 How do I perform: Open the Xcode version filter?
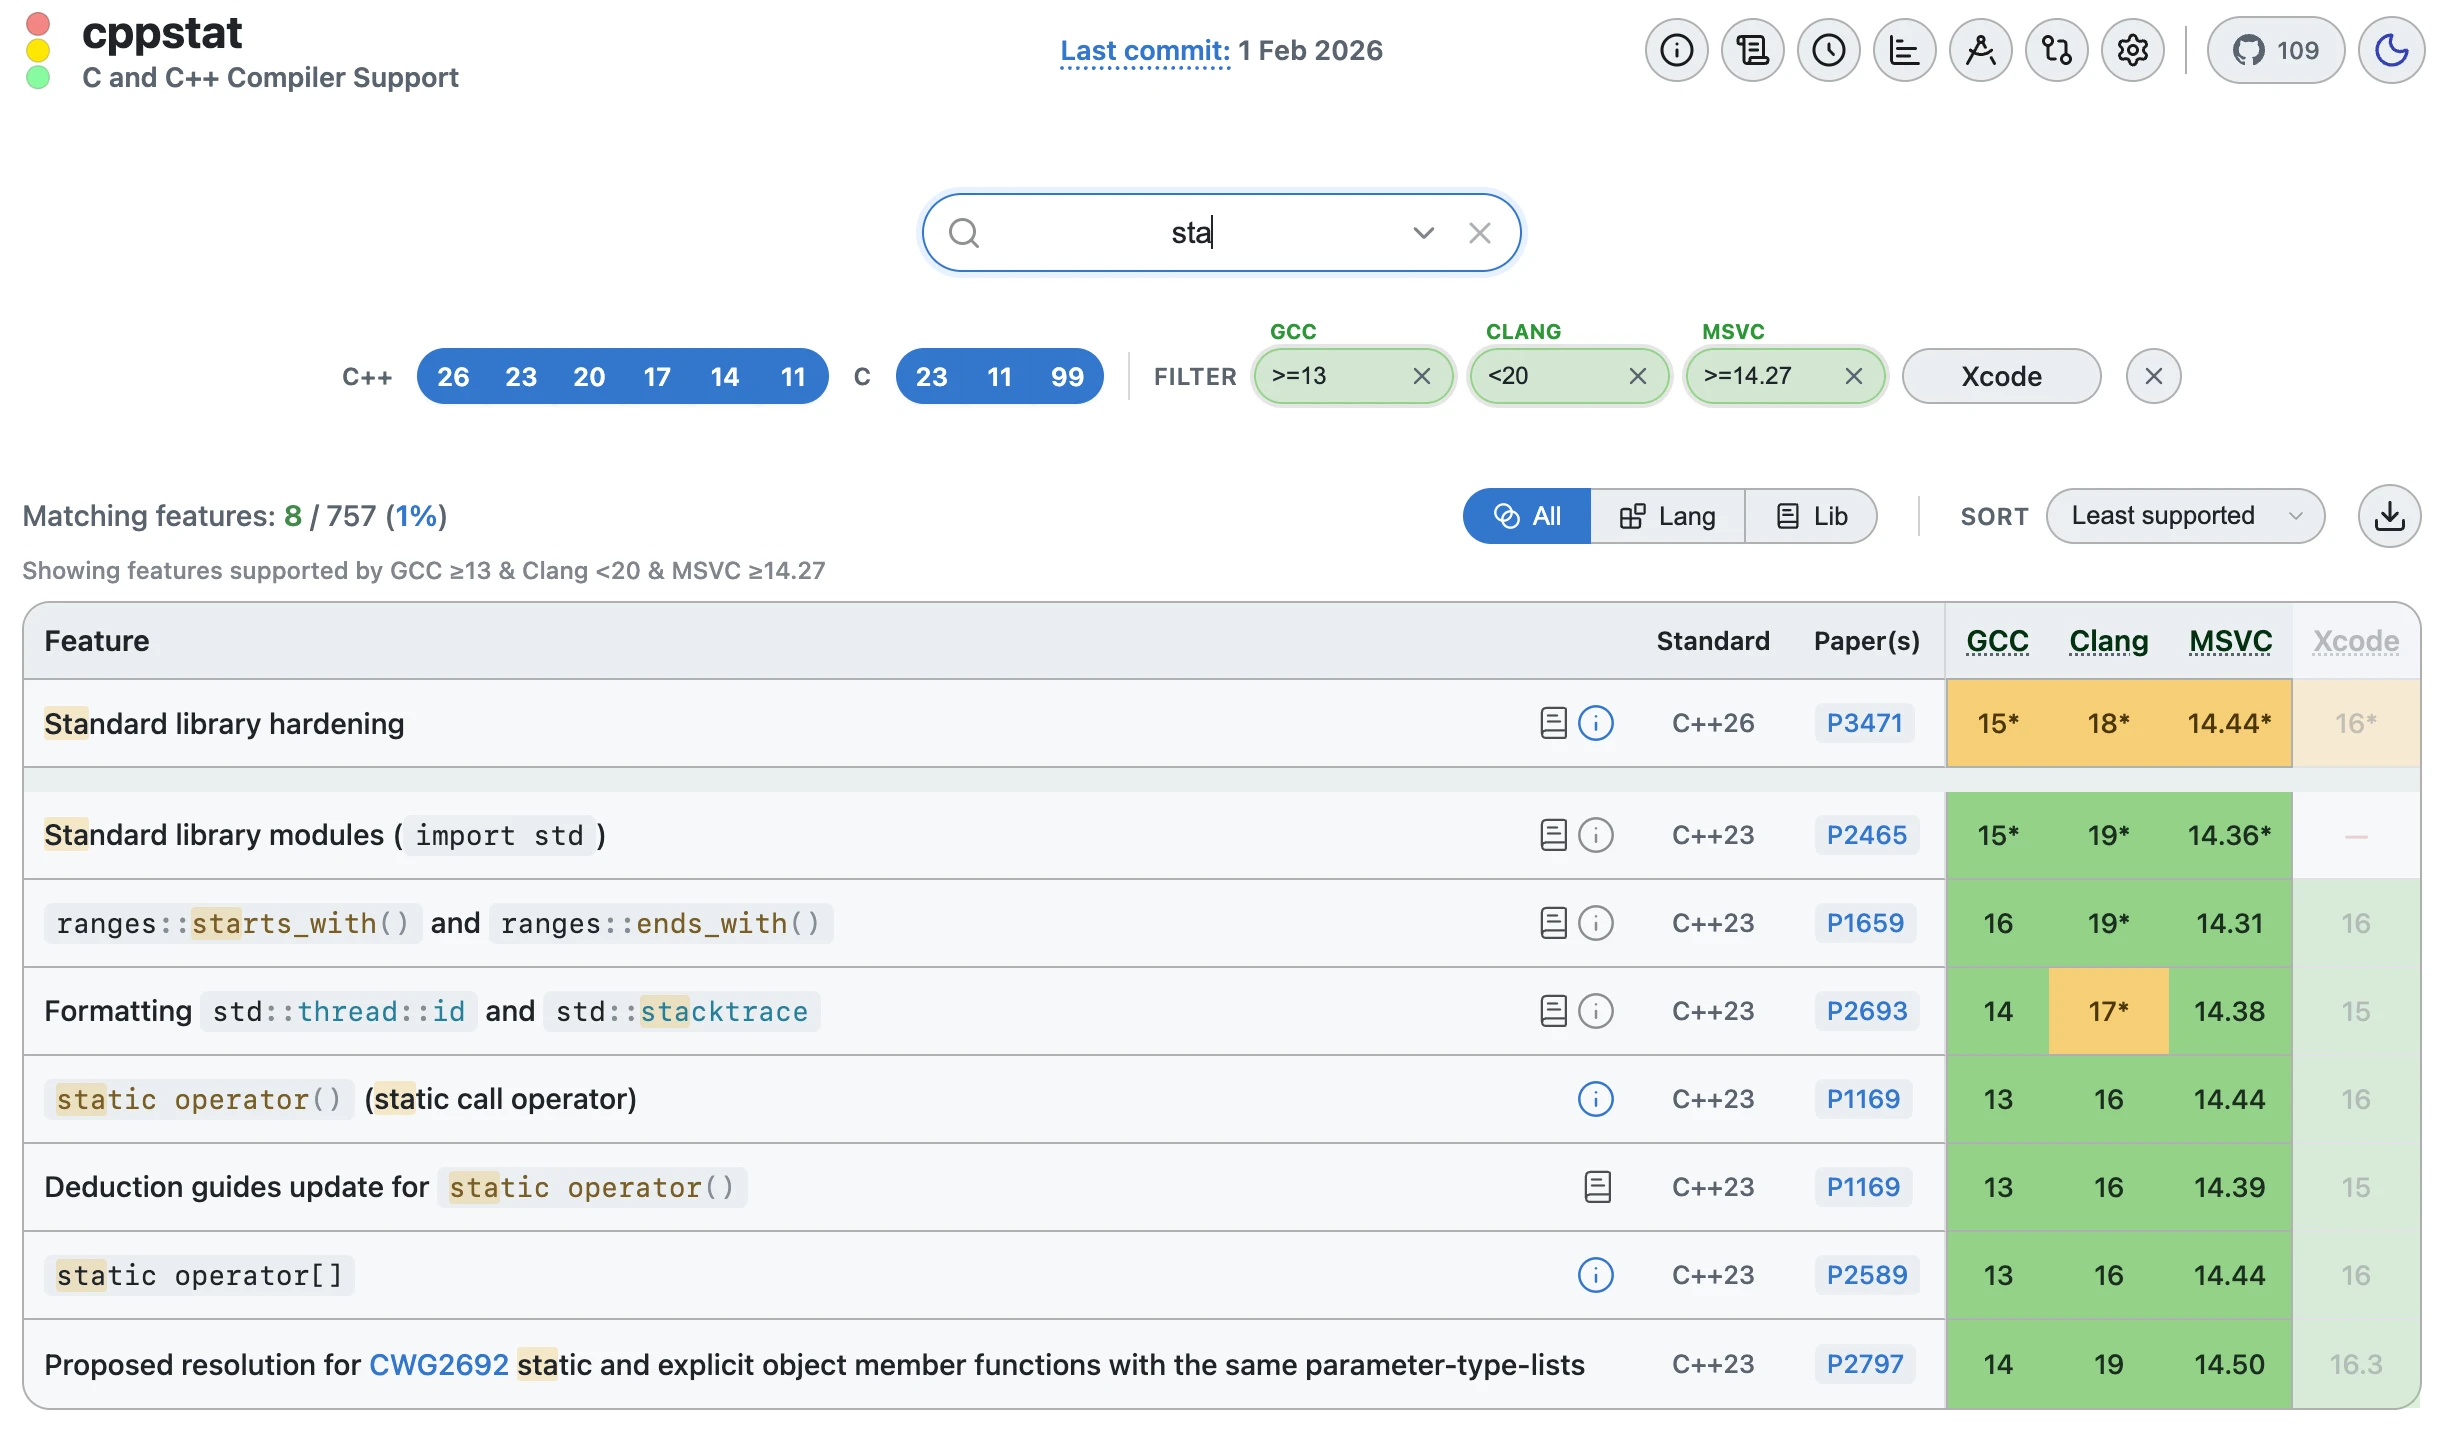pos(2000,377)
